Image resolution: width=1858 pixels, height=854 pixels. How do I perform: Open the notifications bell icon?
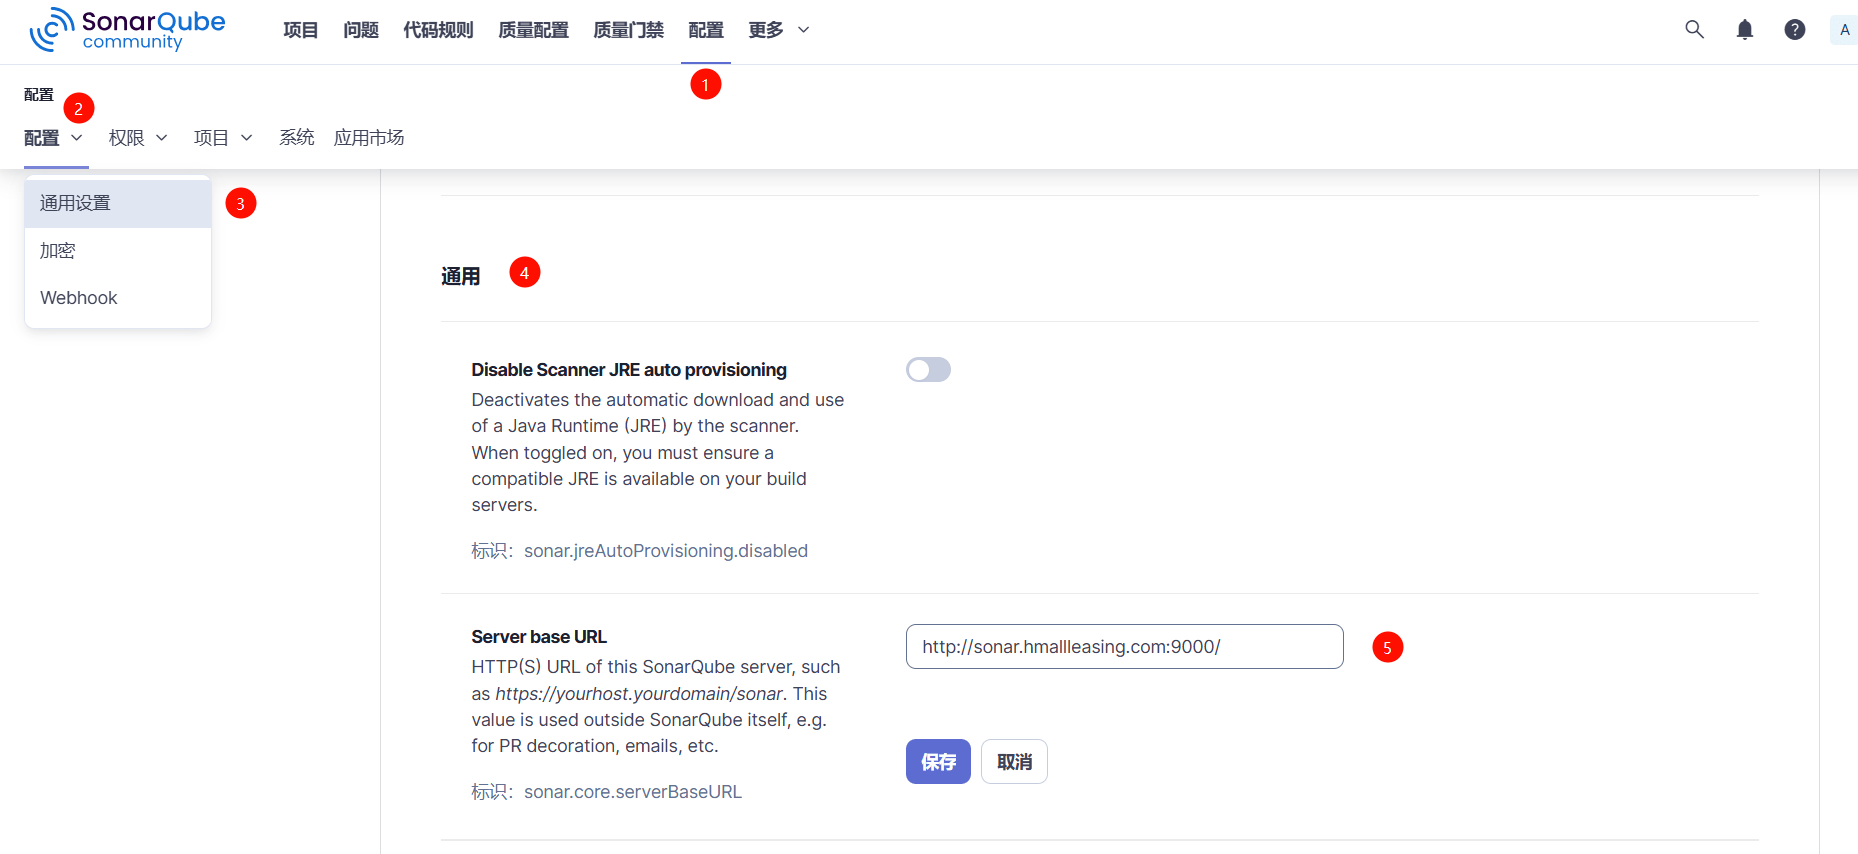[x=1744, y=30]
